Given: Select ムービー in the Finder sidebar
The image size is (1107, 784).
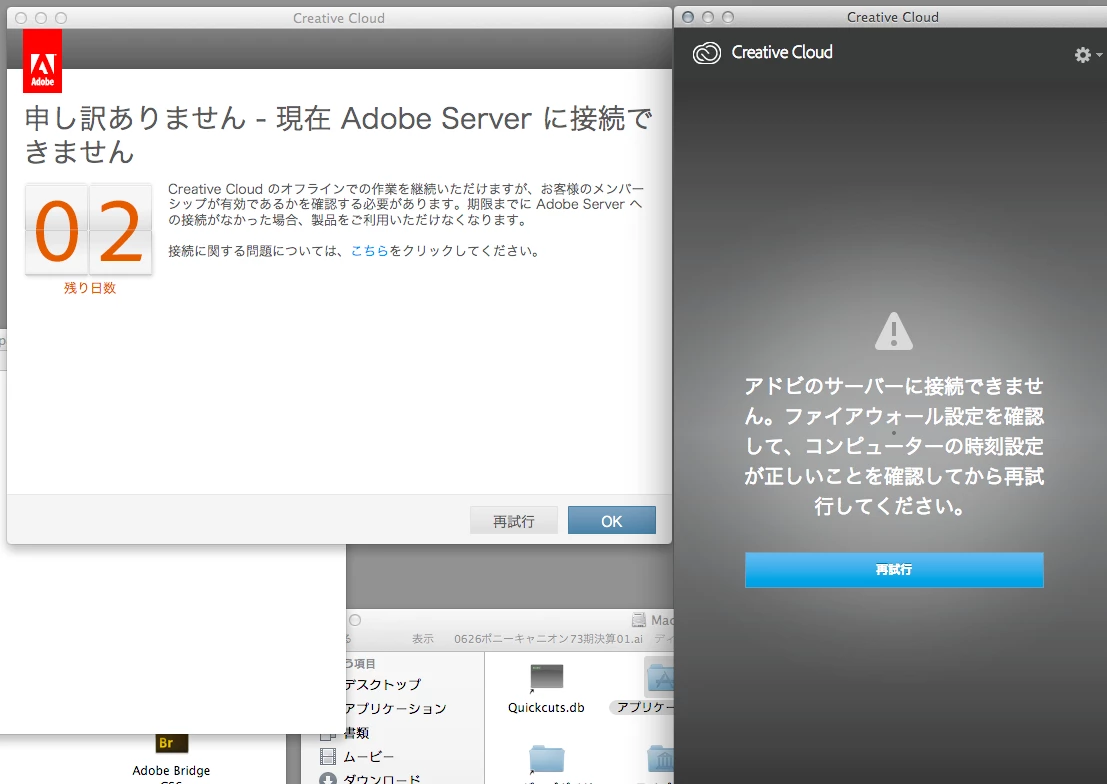Looking at the screenshot, I should pyautogui.click(x=369, y=757).
